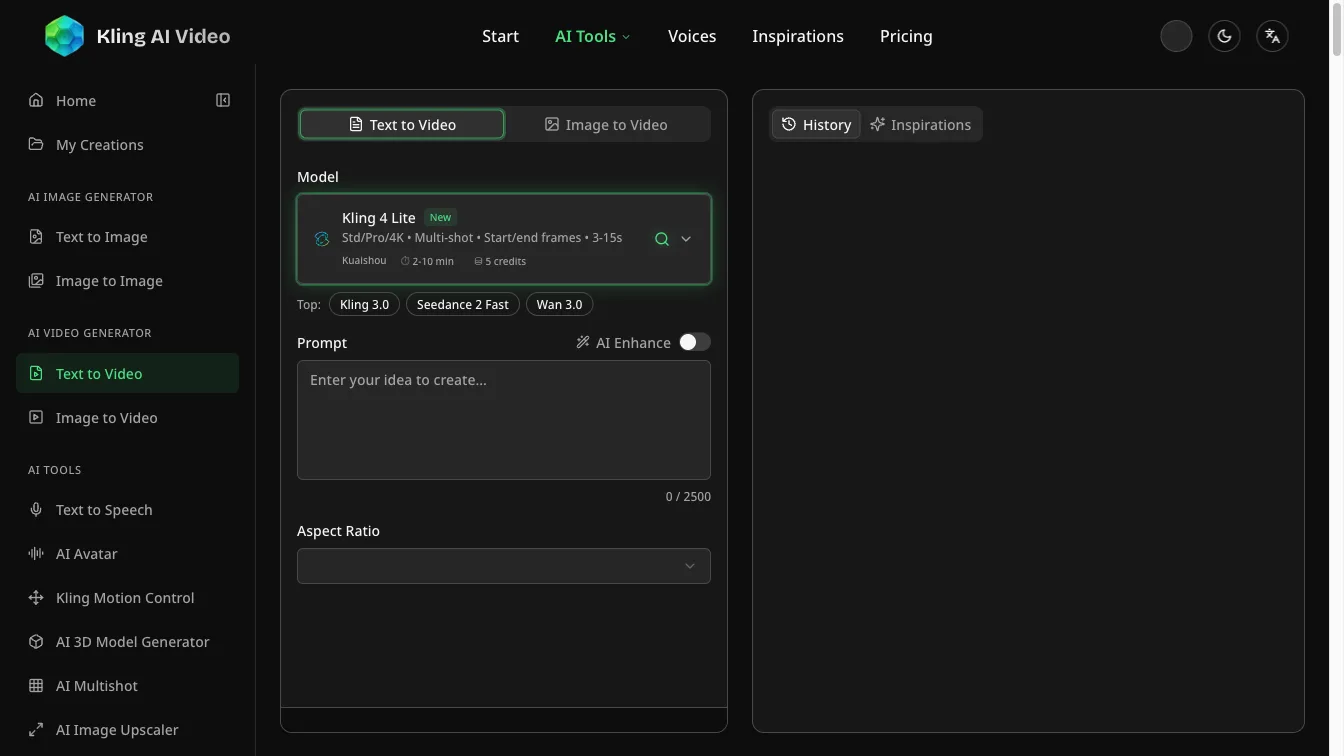This screenshot has width=1344, height=756.
Task: Collapse the sidebar with the panel icon
Action: (x=223, y=100)
